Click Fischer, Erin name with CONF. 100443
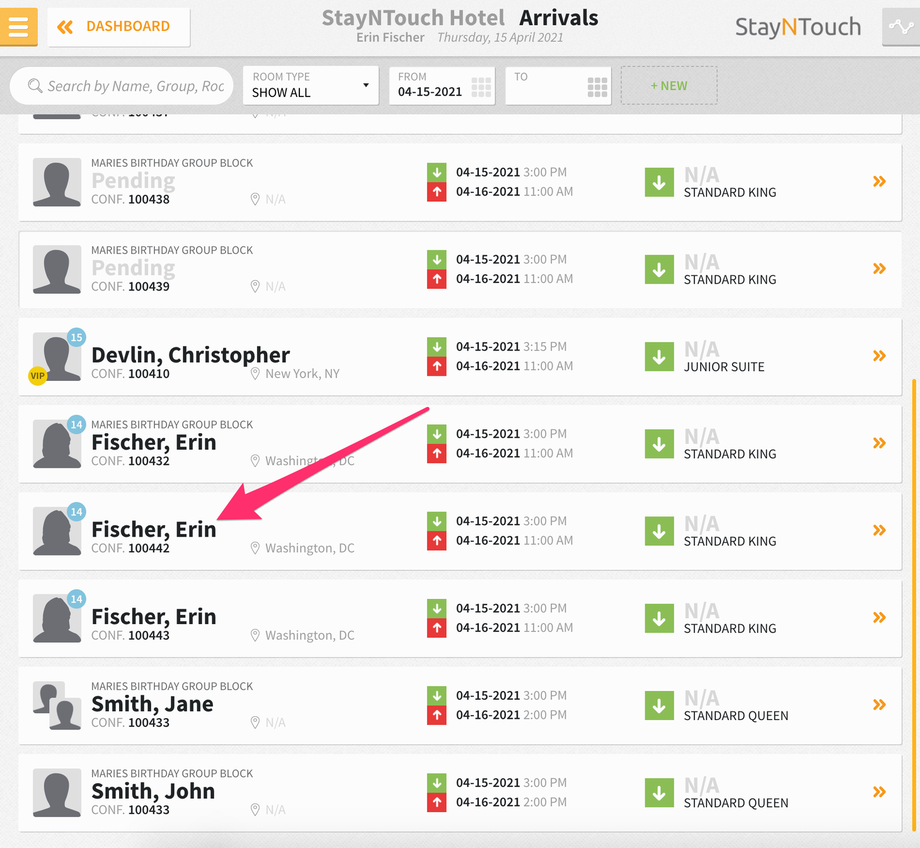 pos(154,617)
